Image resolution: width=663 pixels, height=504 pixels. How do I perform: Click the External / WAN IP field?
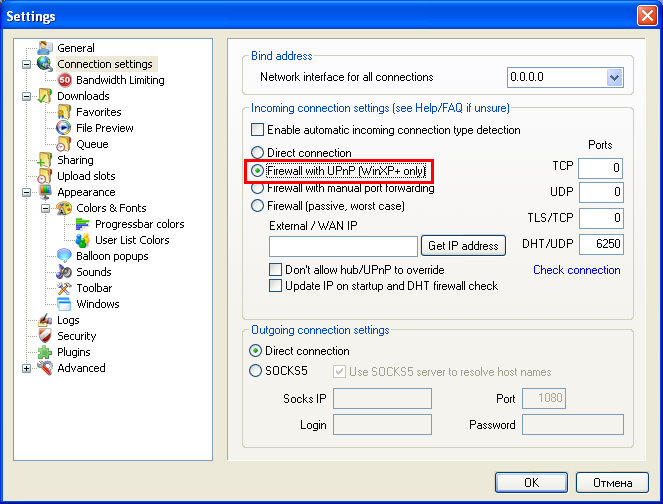pyautogui.click(x=343, y=246)
